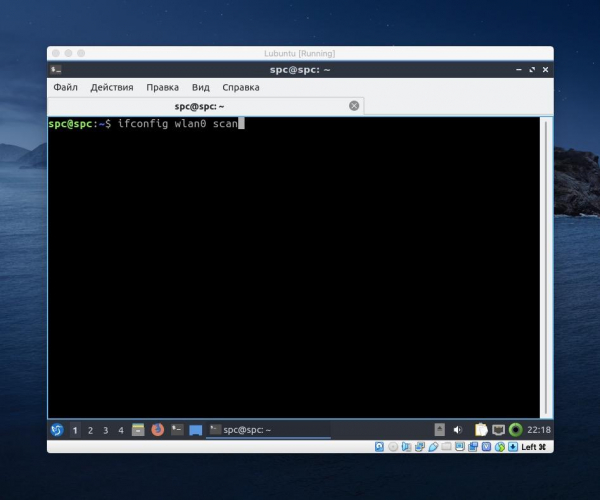The height and width of the screenshot is (500, 600).
Task: Click the spc@spc: ~ taskbar window button
Action: click(268, 430)
